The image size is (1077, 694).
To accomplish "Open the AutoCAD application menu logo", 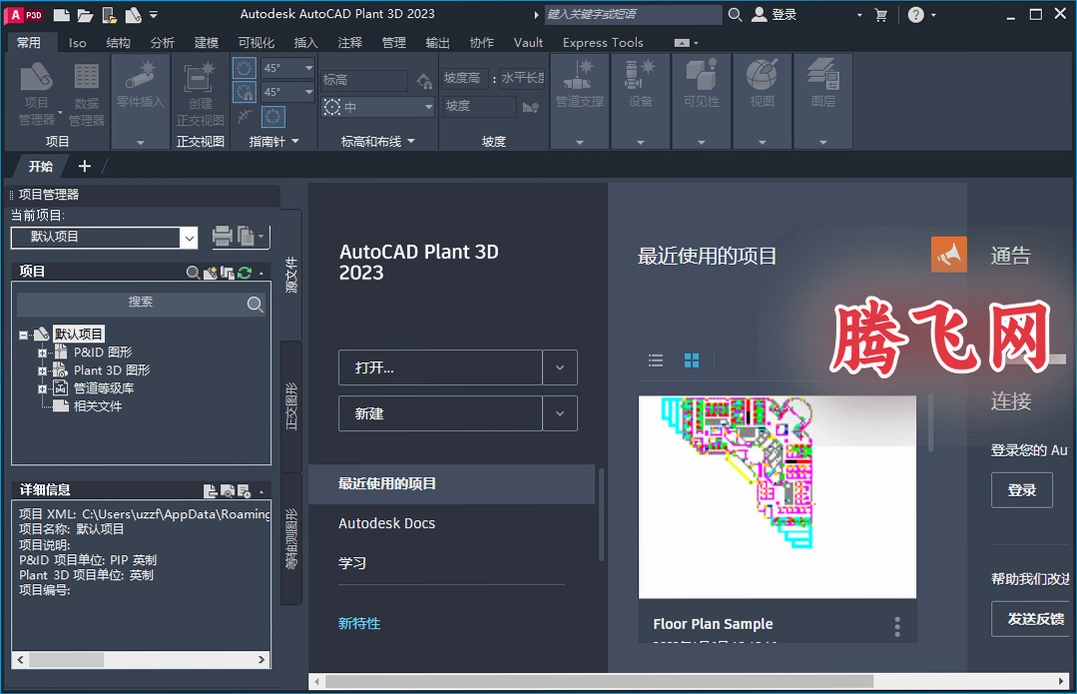I will [25, 14].
